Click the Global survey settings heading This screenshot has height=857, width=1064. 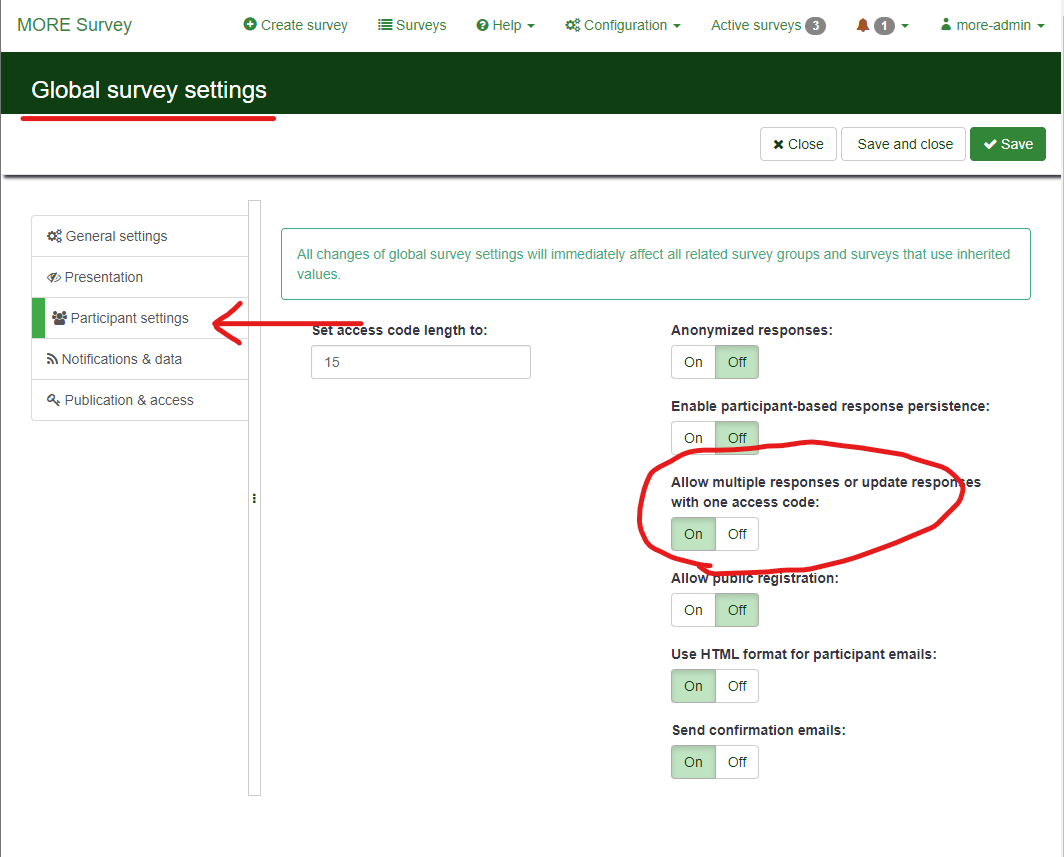[x=149, y=90]
